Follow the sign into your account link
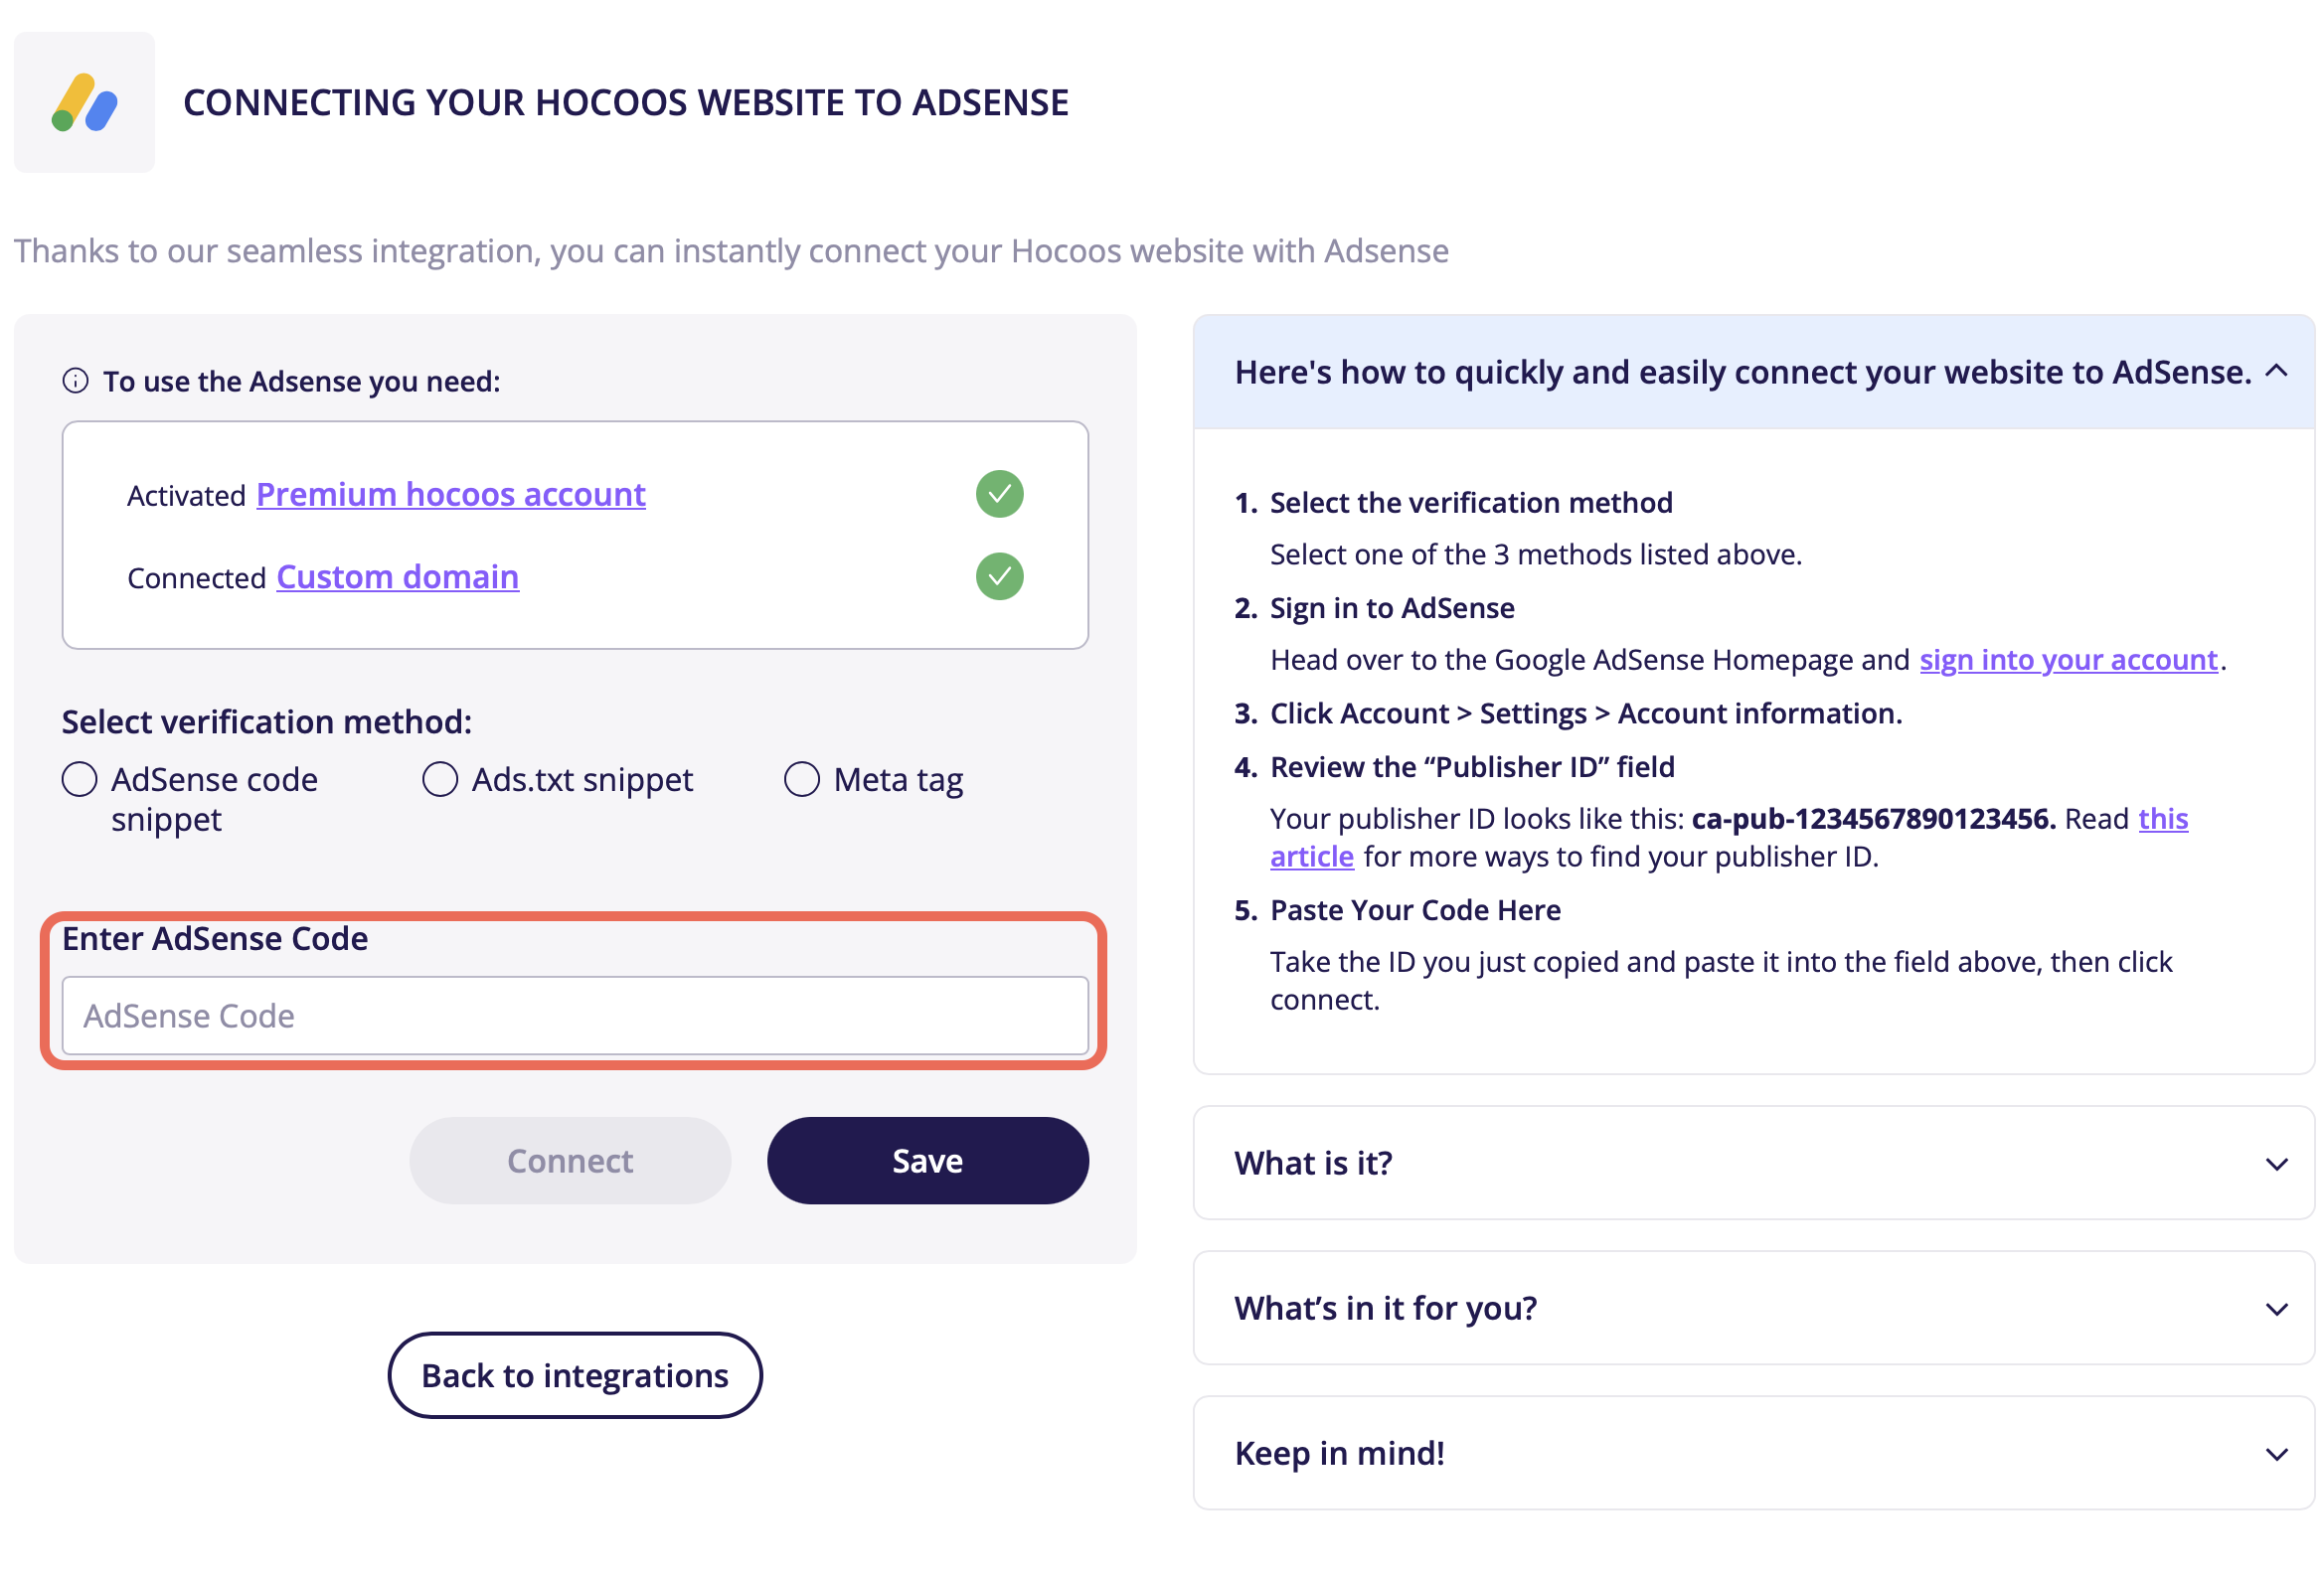 2068,660
